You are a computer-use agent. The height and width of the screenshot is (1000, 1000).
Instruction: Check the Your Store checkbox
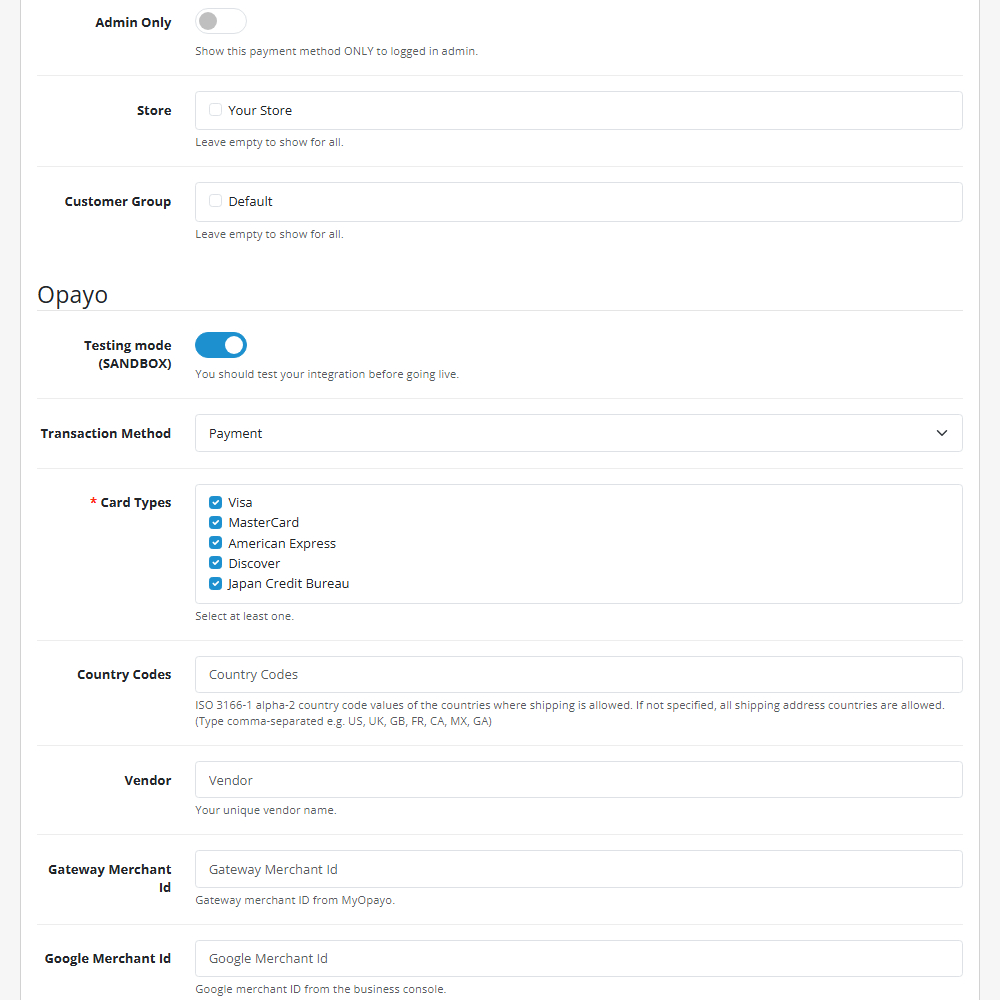[215, 110]
